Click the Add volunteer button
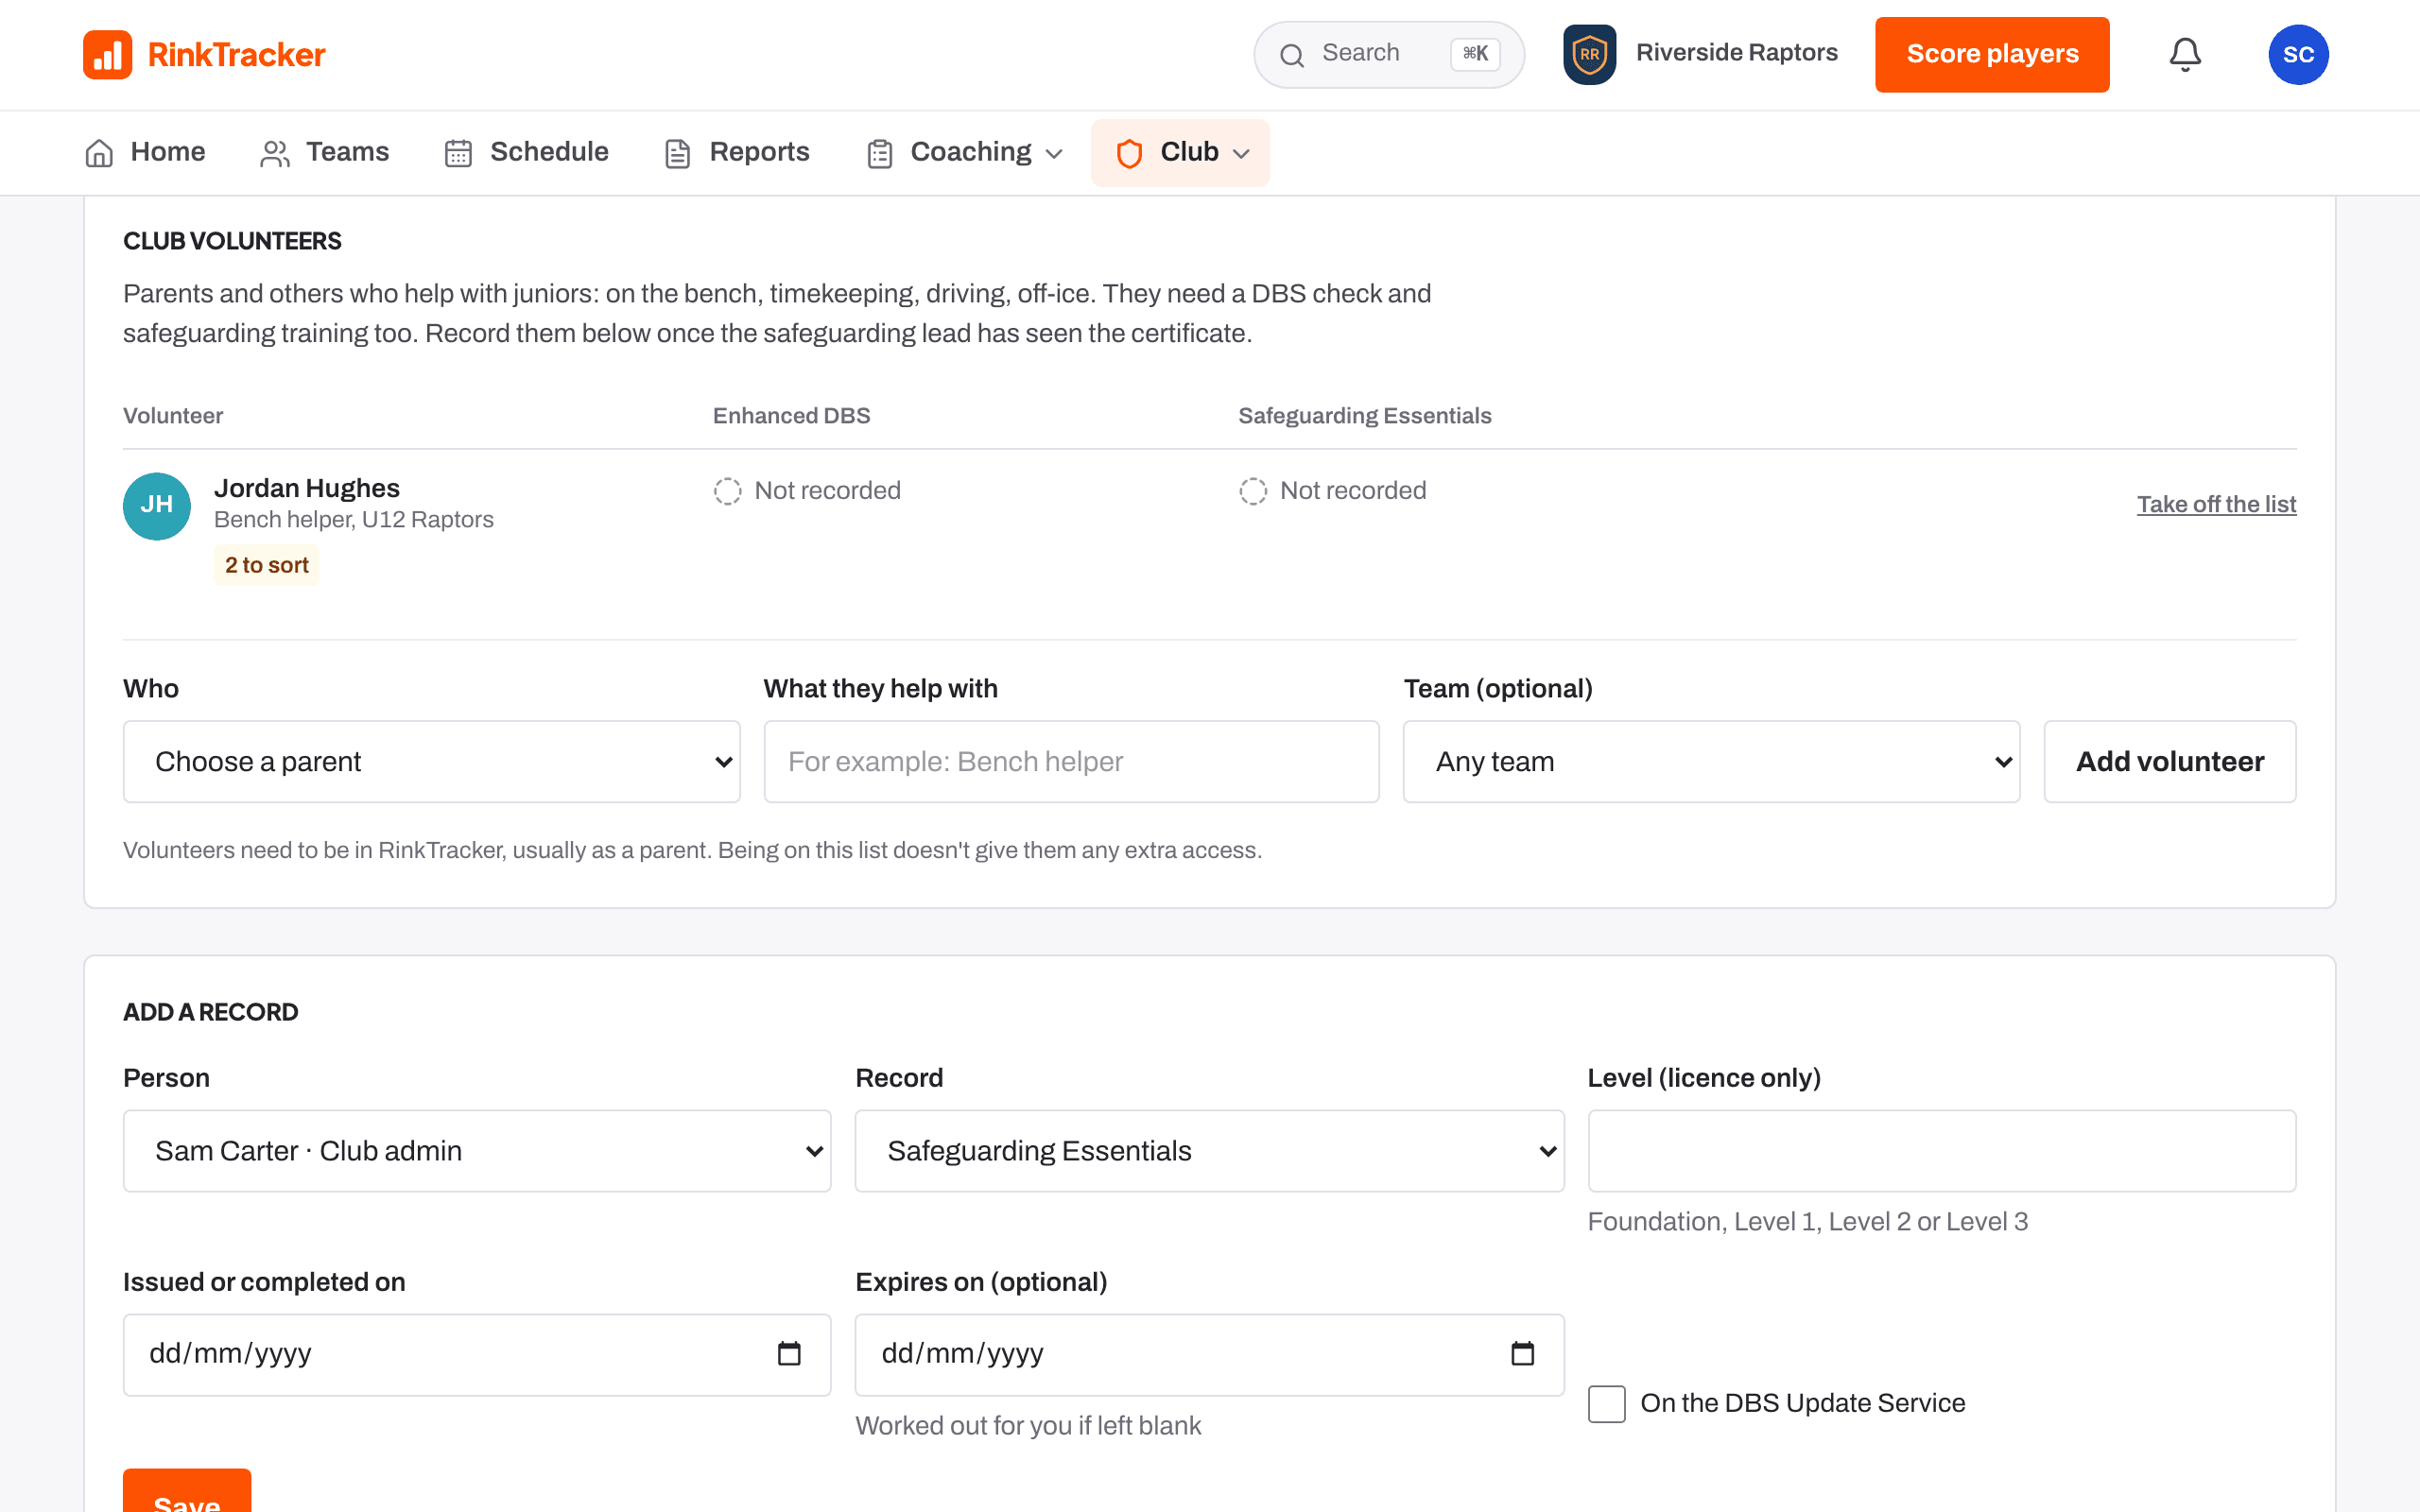 coord(2169,761)
